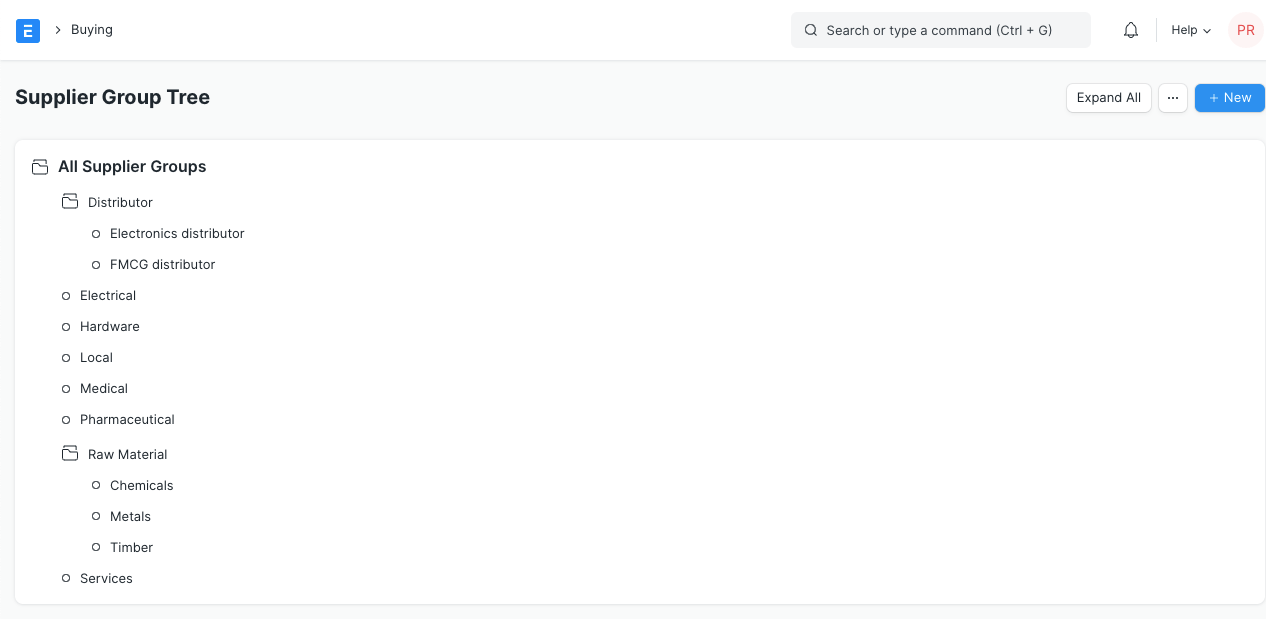Image resolution: width=1266 pixels, height=619 pixels.
Task: Select the Hardware circle node icon
Action: click(66, 327)
